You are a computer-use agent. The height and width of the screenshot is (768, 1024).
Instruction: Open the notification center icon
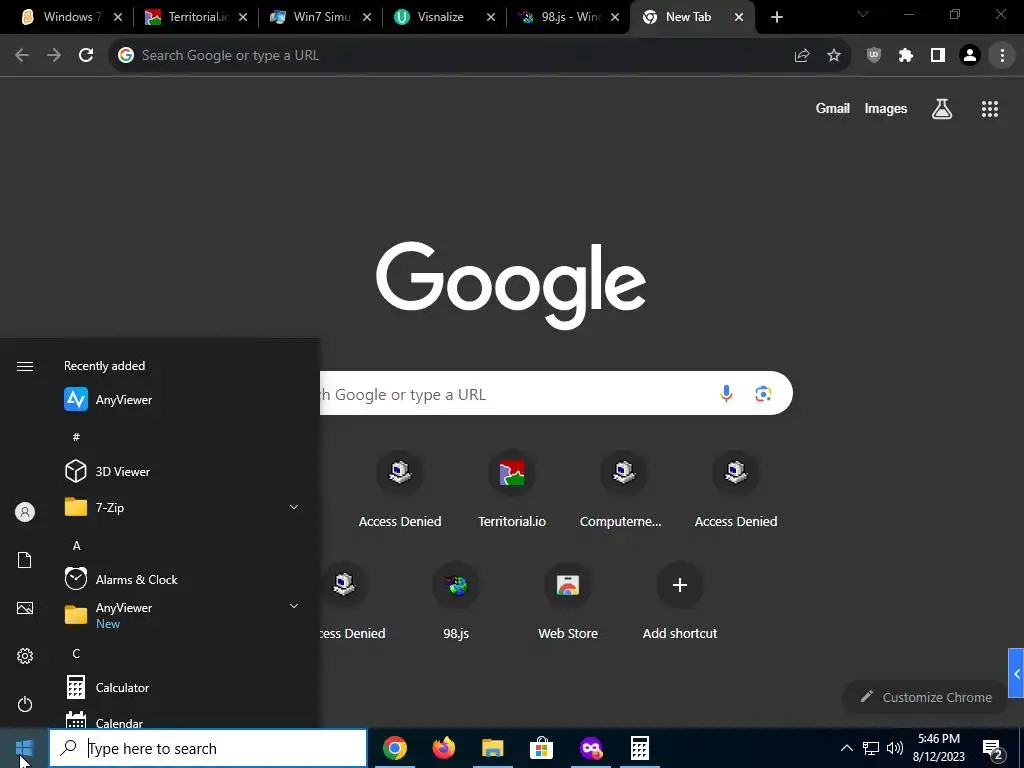(993, 749)
